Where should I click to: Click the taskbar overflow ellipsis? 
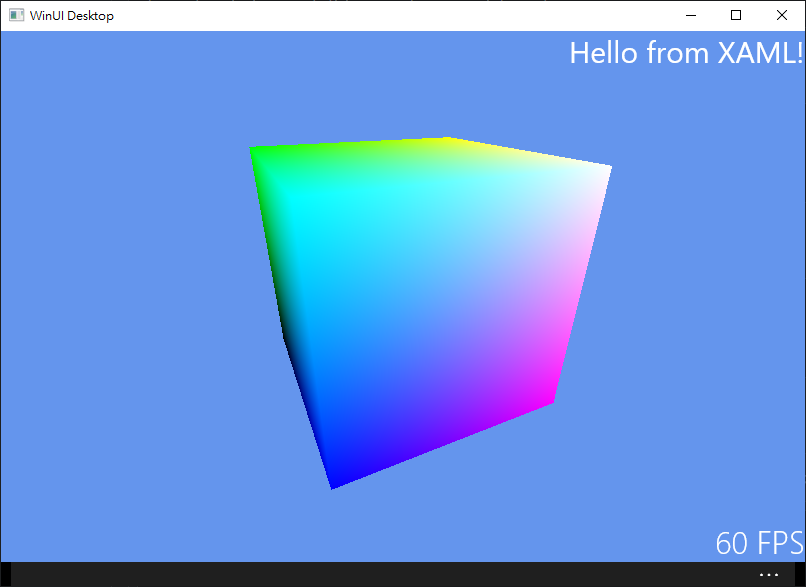769,573
